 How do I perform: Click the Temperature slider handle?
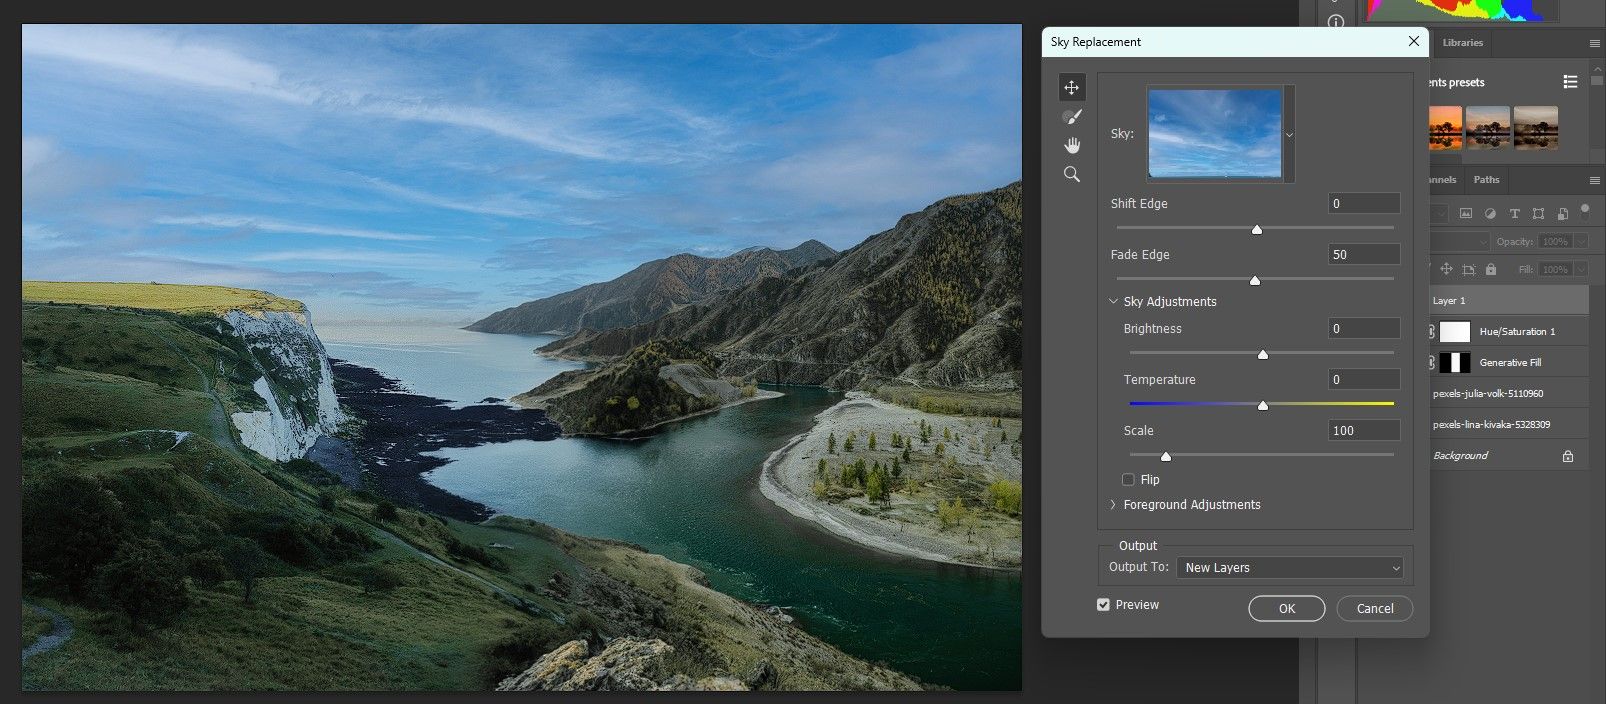[1263, 405]
